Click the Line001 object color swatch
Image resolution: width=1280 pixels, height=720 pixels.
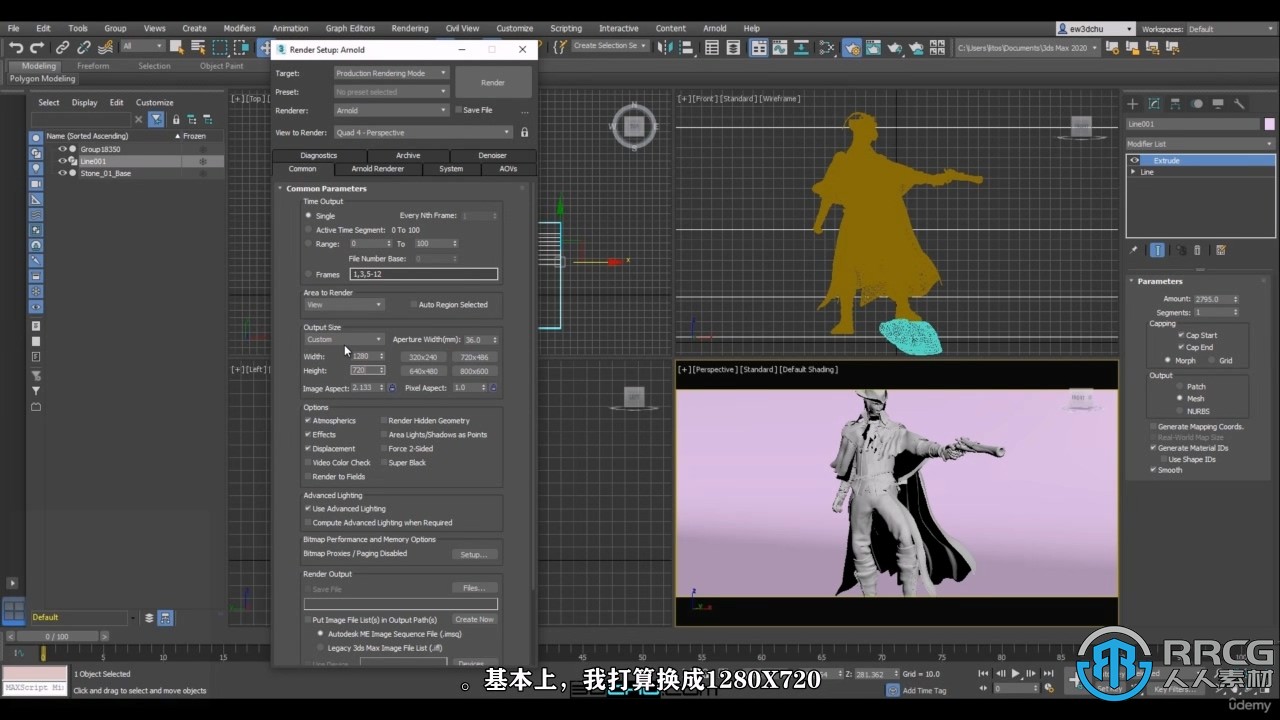(x=1270, y=124)
